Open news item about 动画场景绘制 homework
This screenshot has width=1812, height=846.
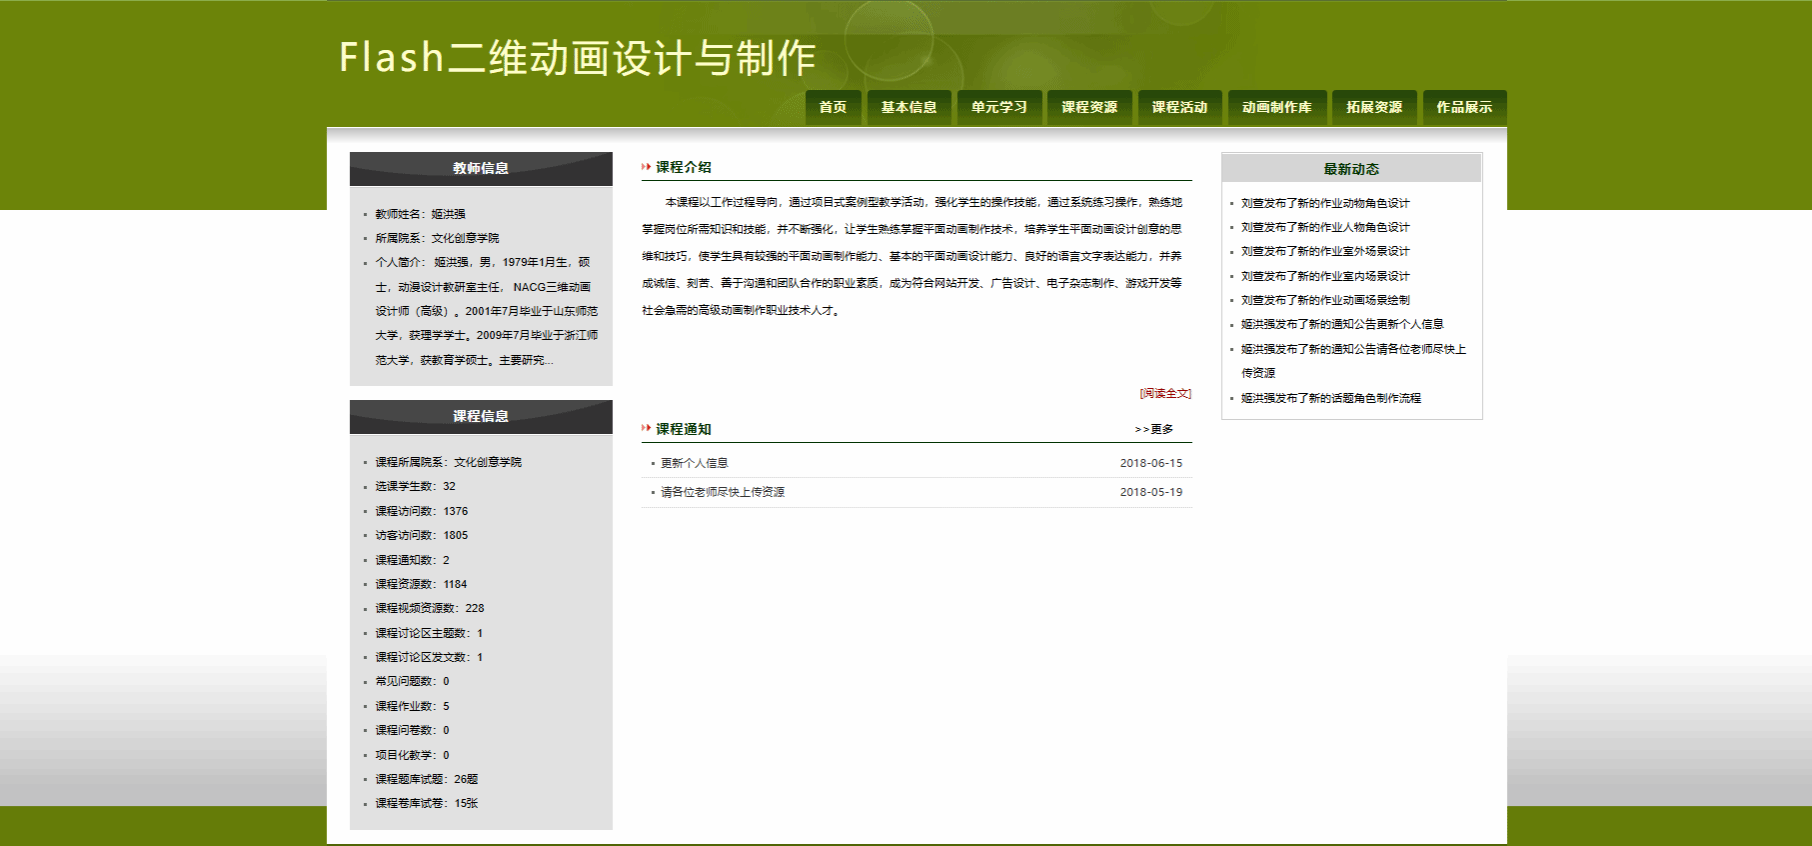(1325, 300)
